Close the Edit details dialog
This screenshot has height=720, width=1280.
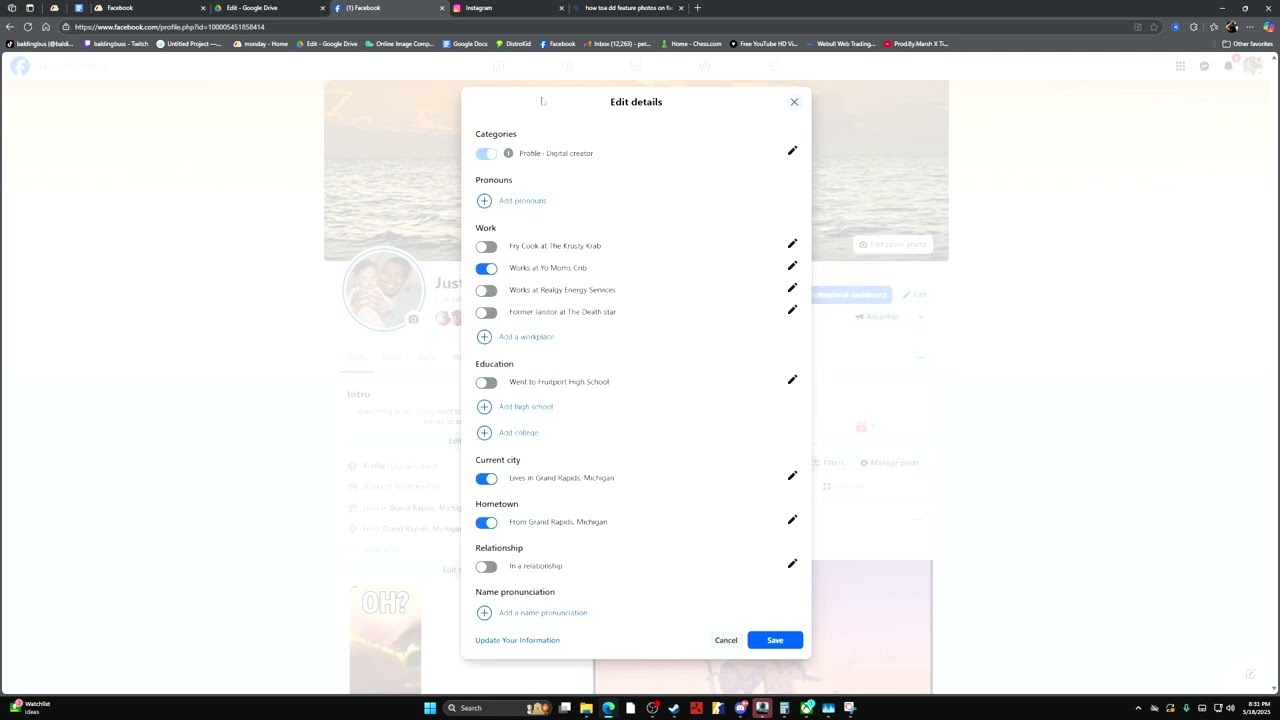point(794,102)
